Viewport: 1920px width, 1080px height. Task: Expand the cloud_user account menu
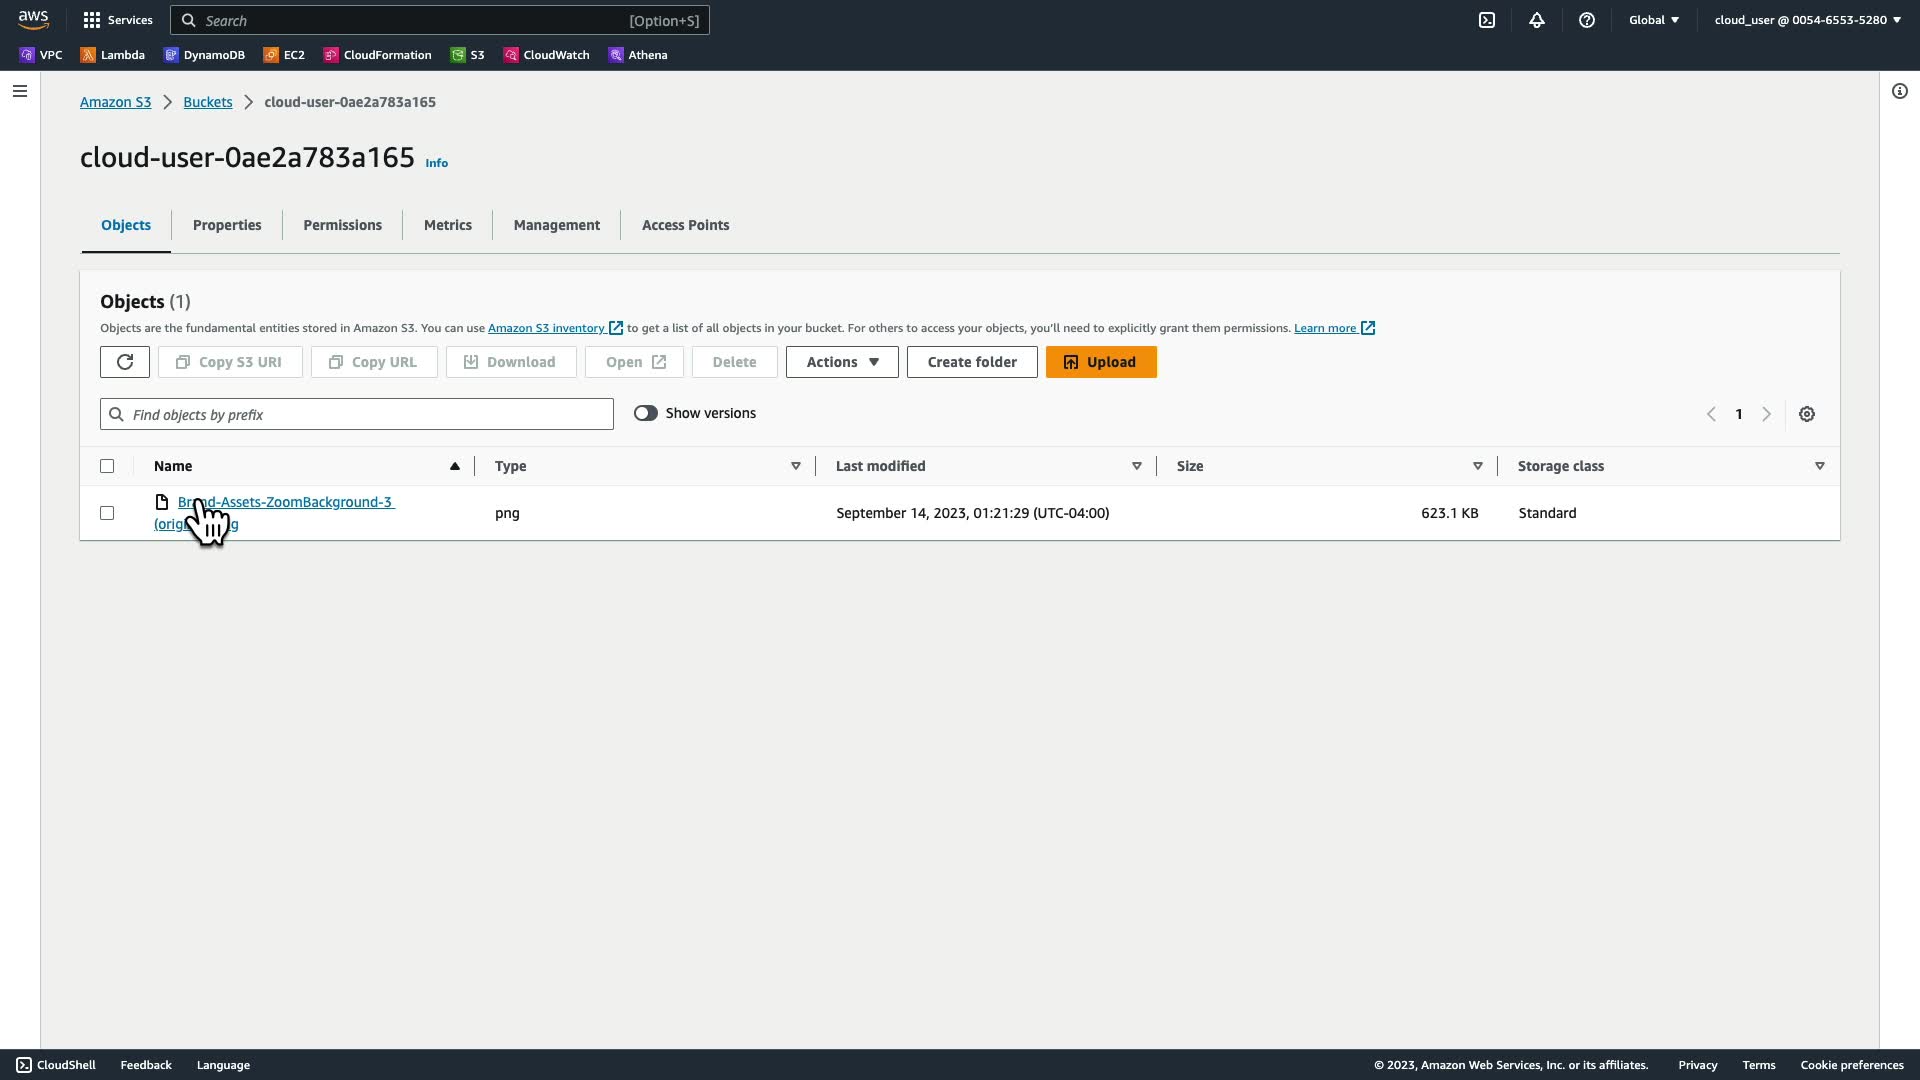click(1807, 20)
